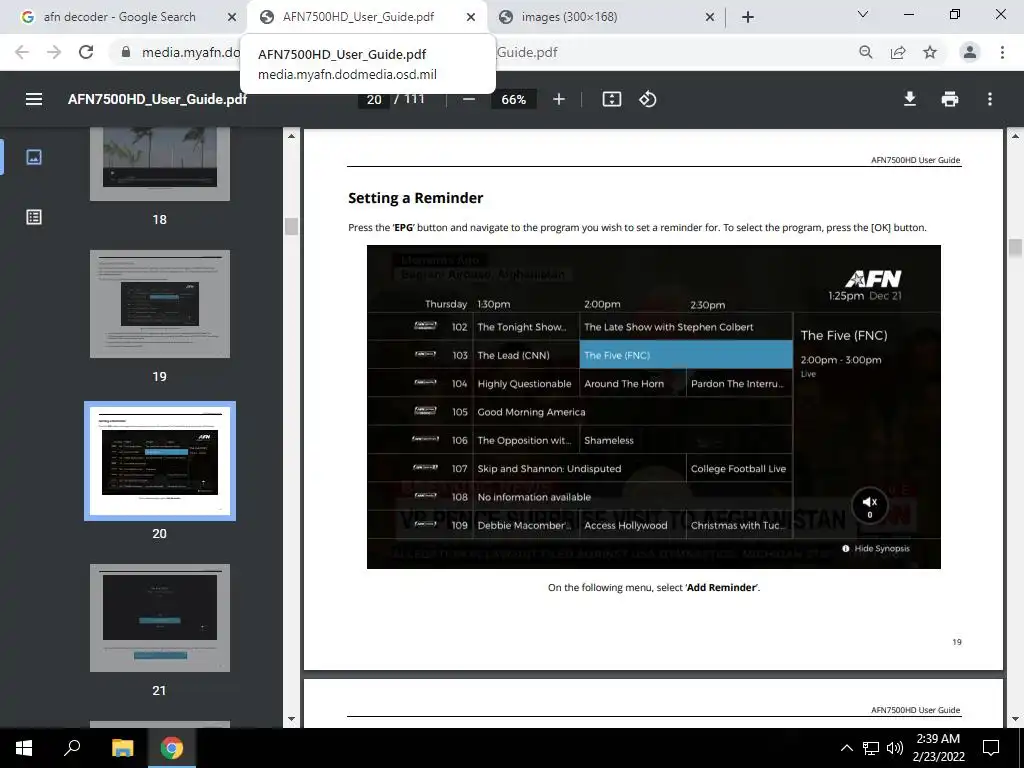Go forward in browser history
Image resolution: width=1024 pixels, height=768 pixels.
(54, 52)
